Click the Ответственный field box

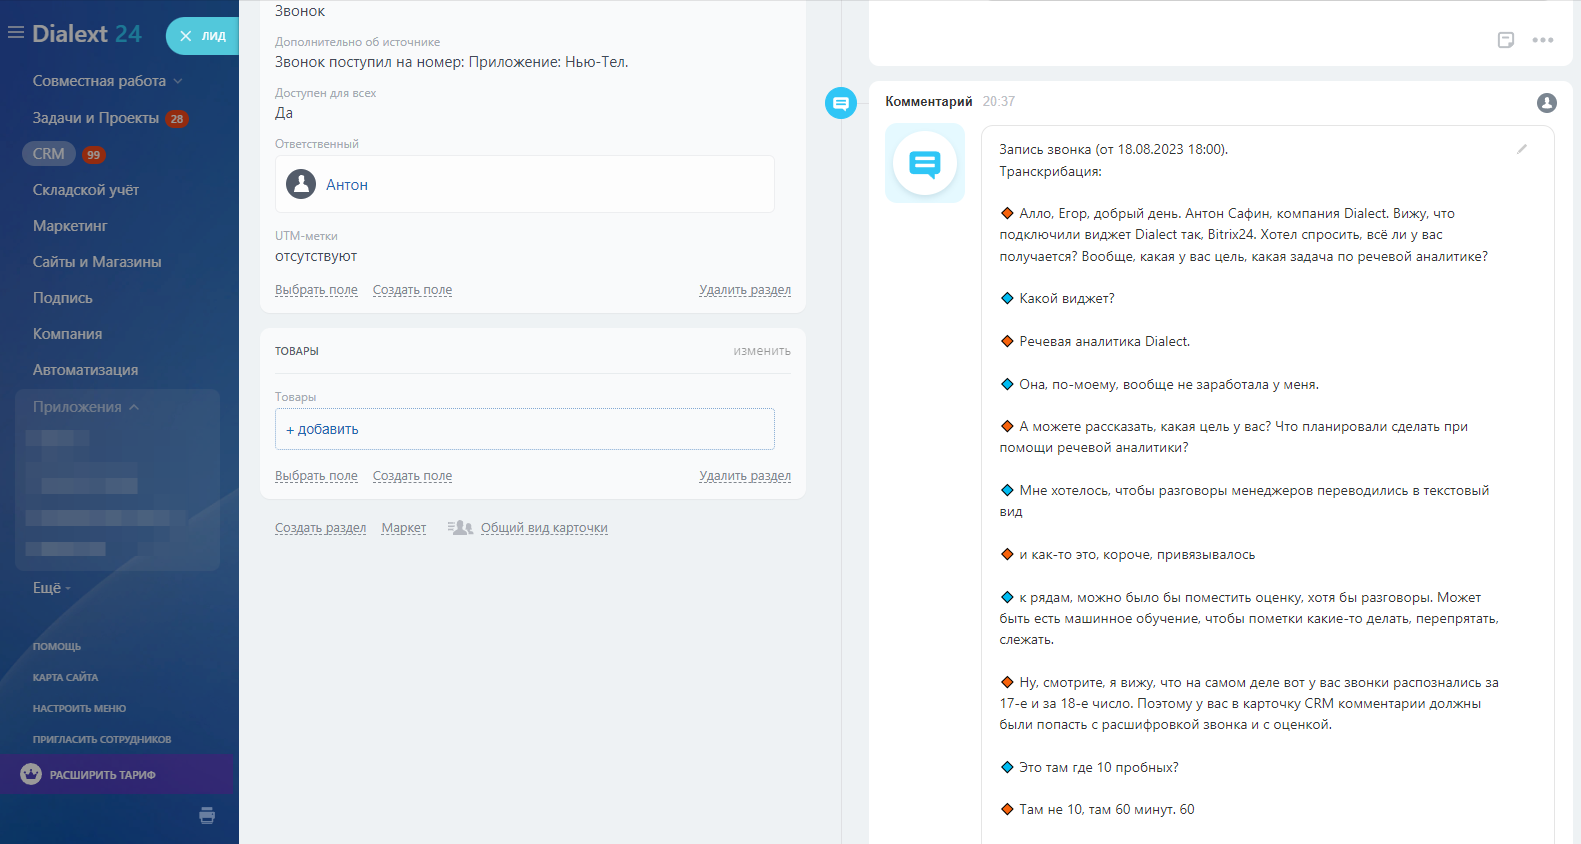(x=525, y=184)
